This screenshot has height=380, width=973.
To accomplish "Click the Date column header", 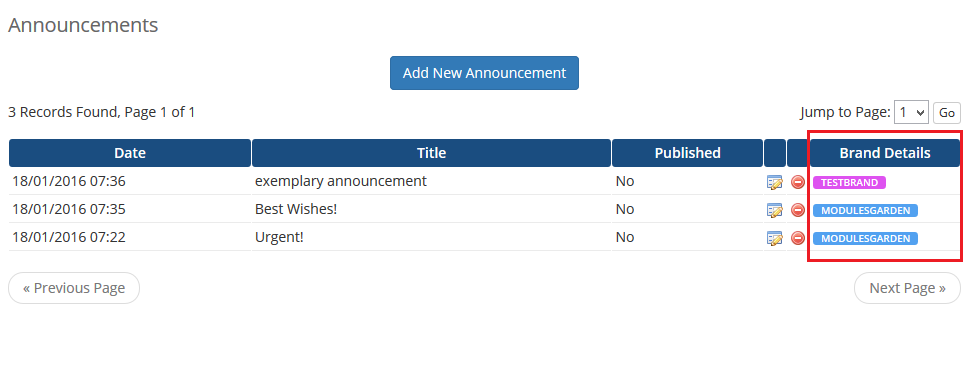I will pyautogui.click(x=130, y=153).
